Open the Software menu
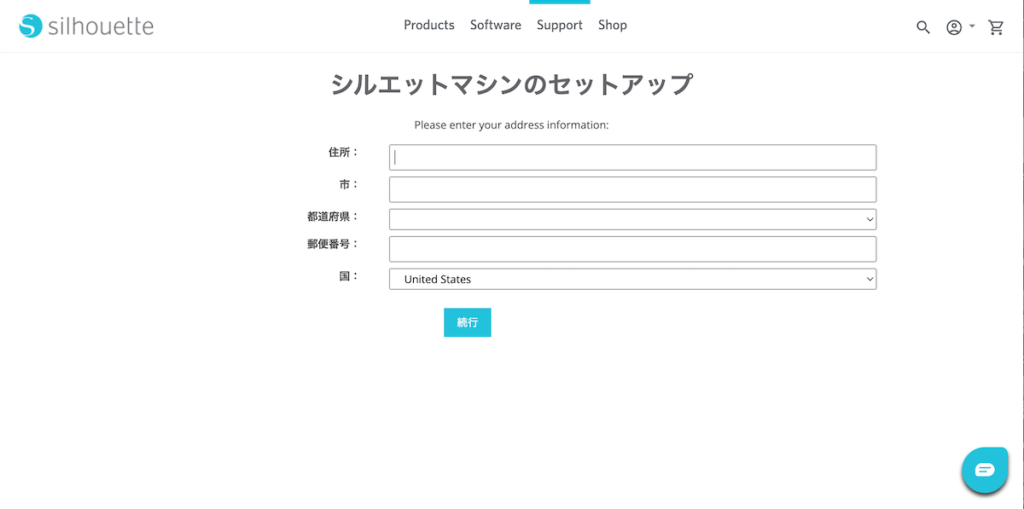This screenshot has height=509, width=1024. (495, 25)
